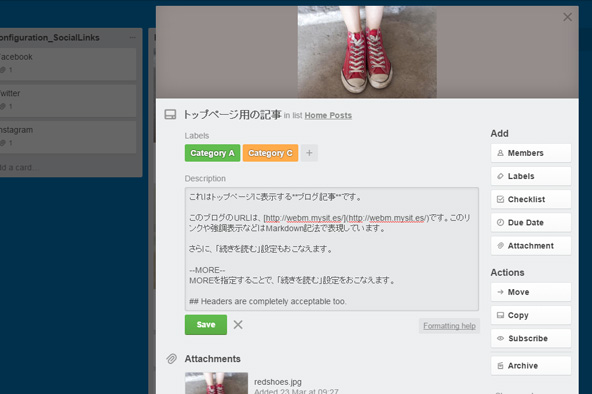The width and height of the screenshot is (592, 394).
Task: Click the redshoes.jpg file name
Action: click(278, 382)
